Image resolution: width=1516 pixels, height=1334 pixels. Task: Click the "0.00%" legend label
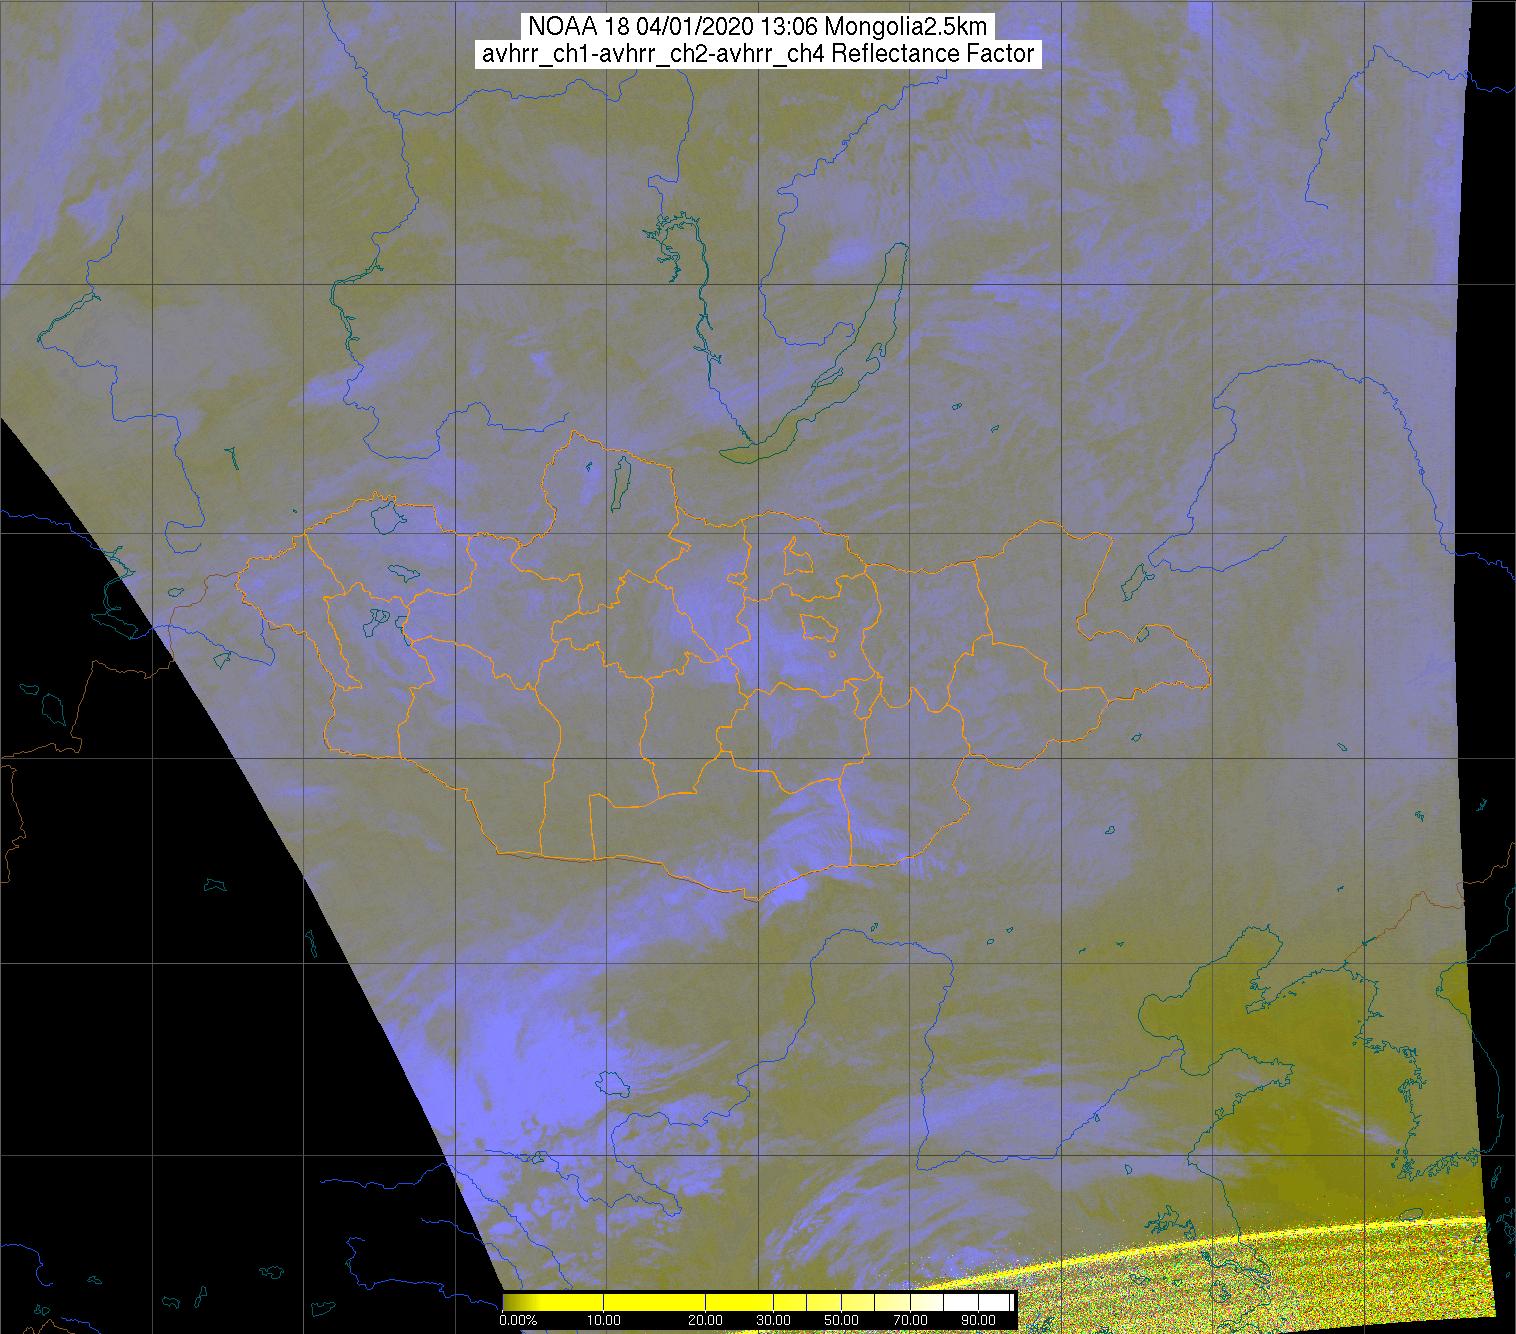pyautogui.click(x=519, y=1320)
